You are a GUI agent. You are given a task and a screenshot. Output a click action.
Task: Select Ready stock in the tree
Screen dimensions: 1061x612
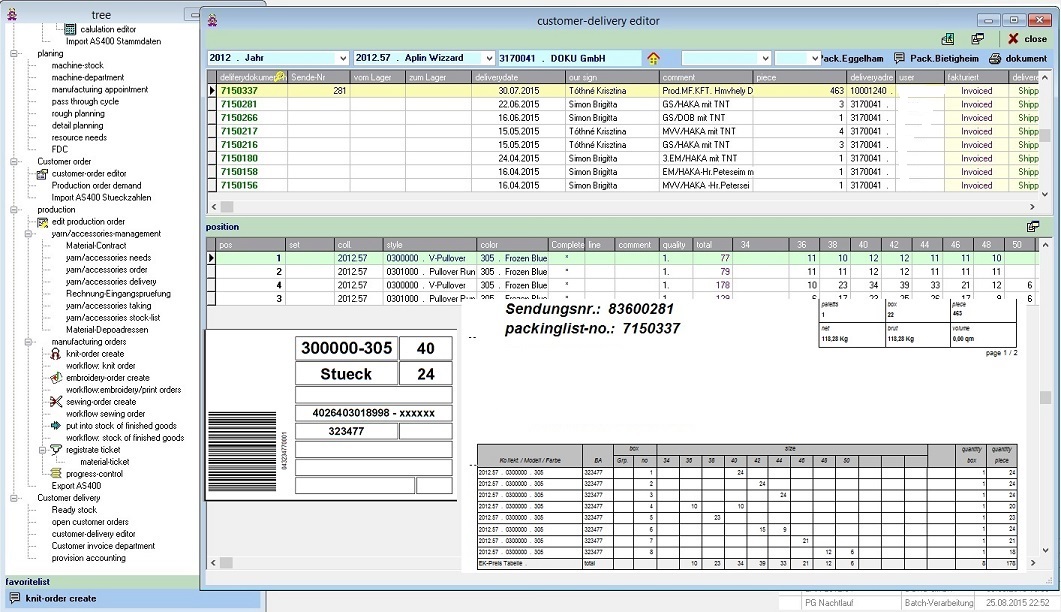[x=74, y=510]
